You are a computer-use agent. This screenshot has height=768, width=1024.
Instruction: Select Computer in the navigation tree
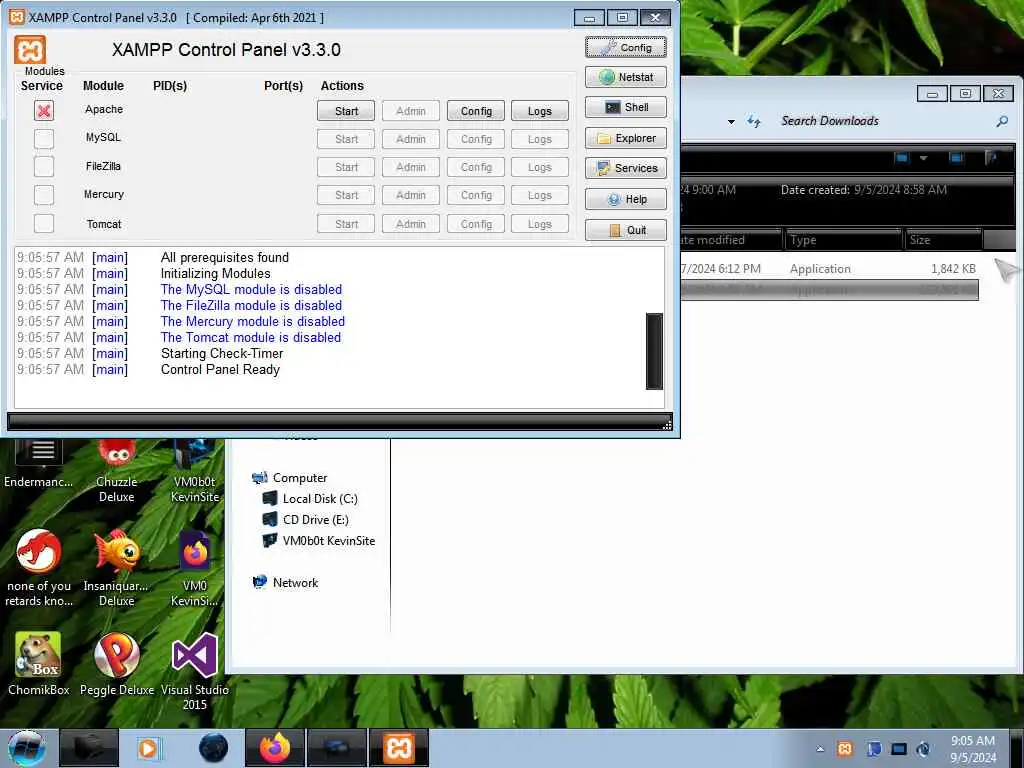[289, 478]
